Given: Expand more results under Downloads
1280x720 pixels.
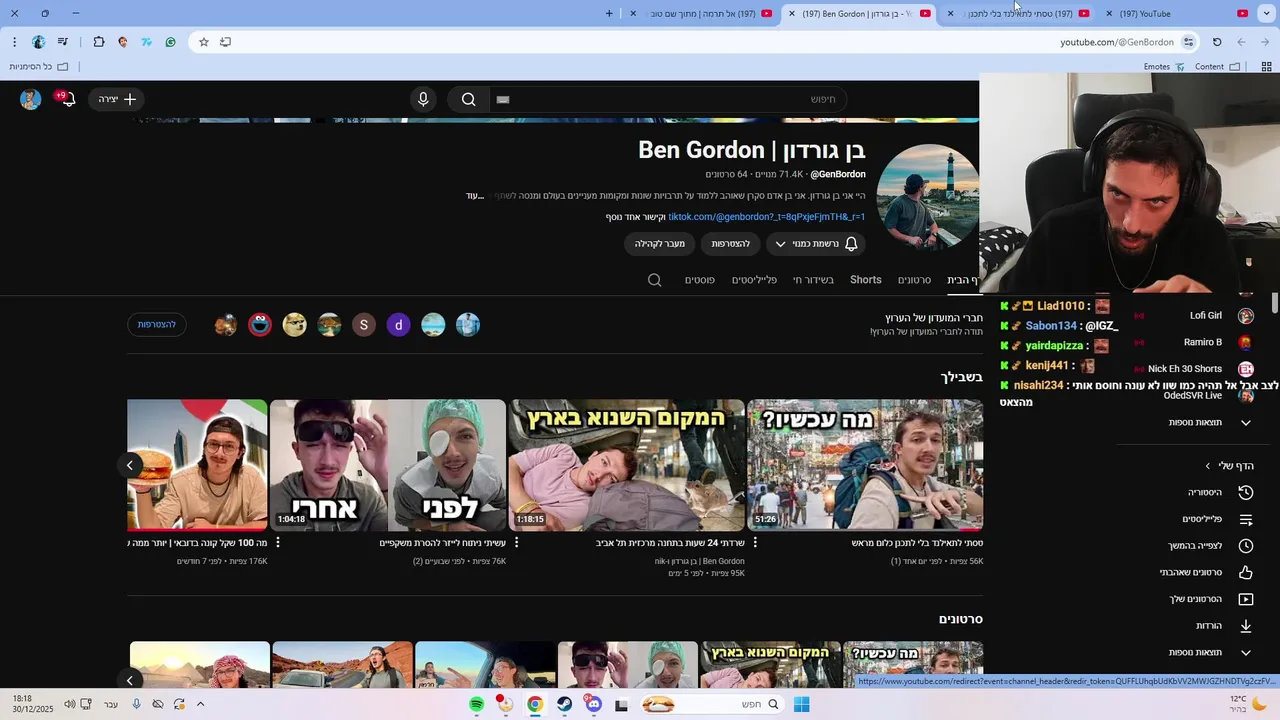Looking at the screenshot, I should click(1210, 652).
